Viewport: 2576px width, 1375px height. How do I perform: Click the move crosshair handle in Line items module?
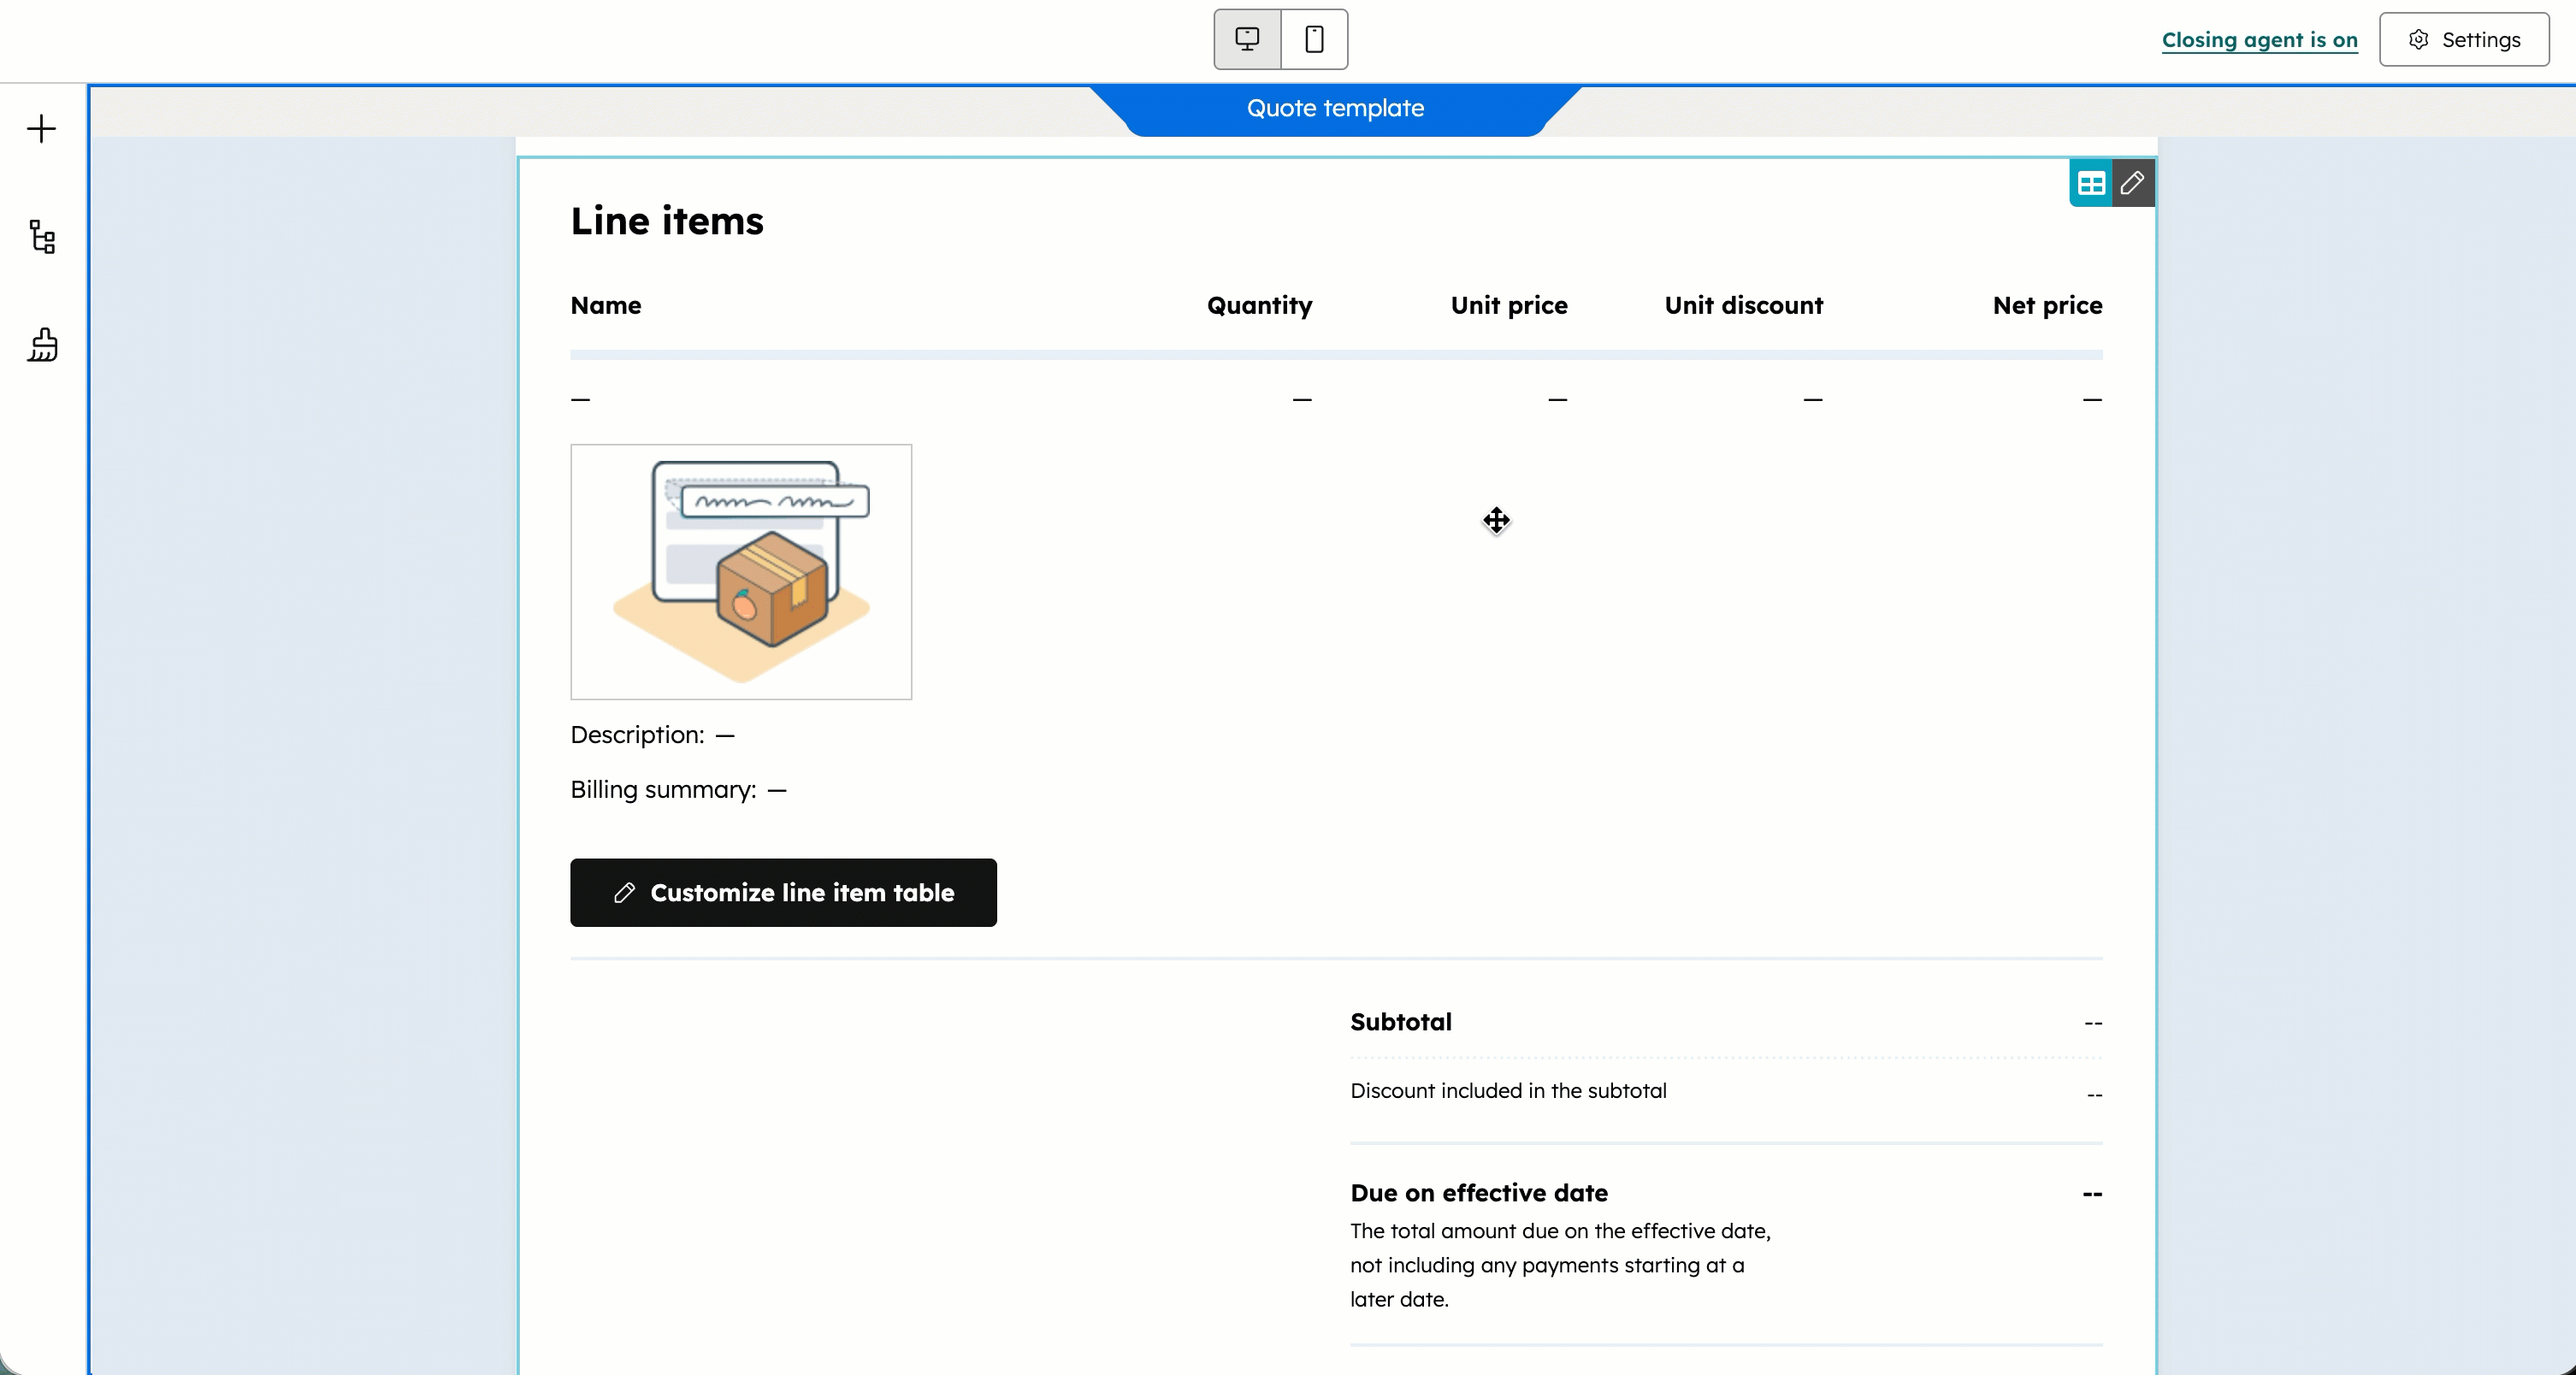[1495, 520]
